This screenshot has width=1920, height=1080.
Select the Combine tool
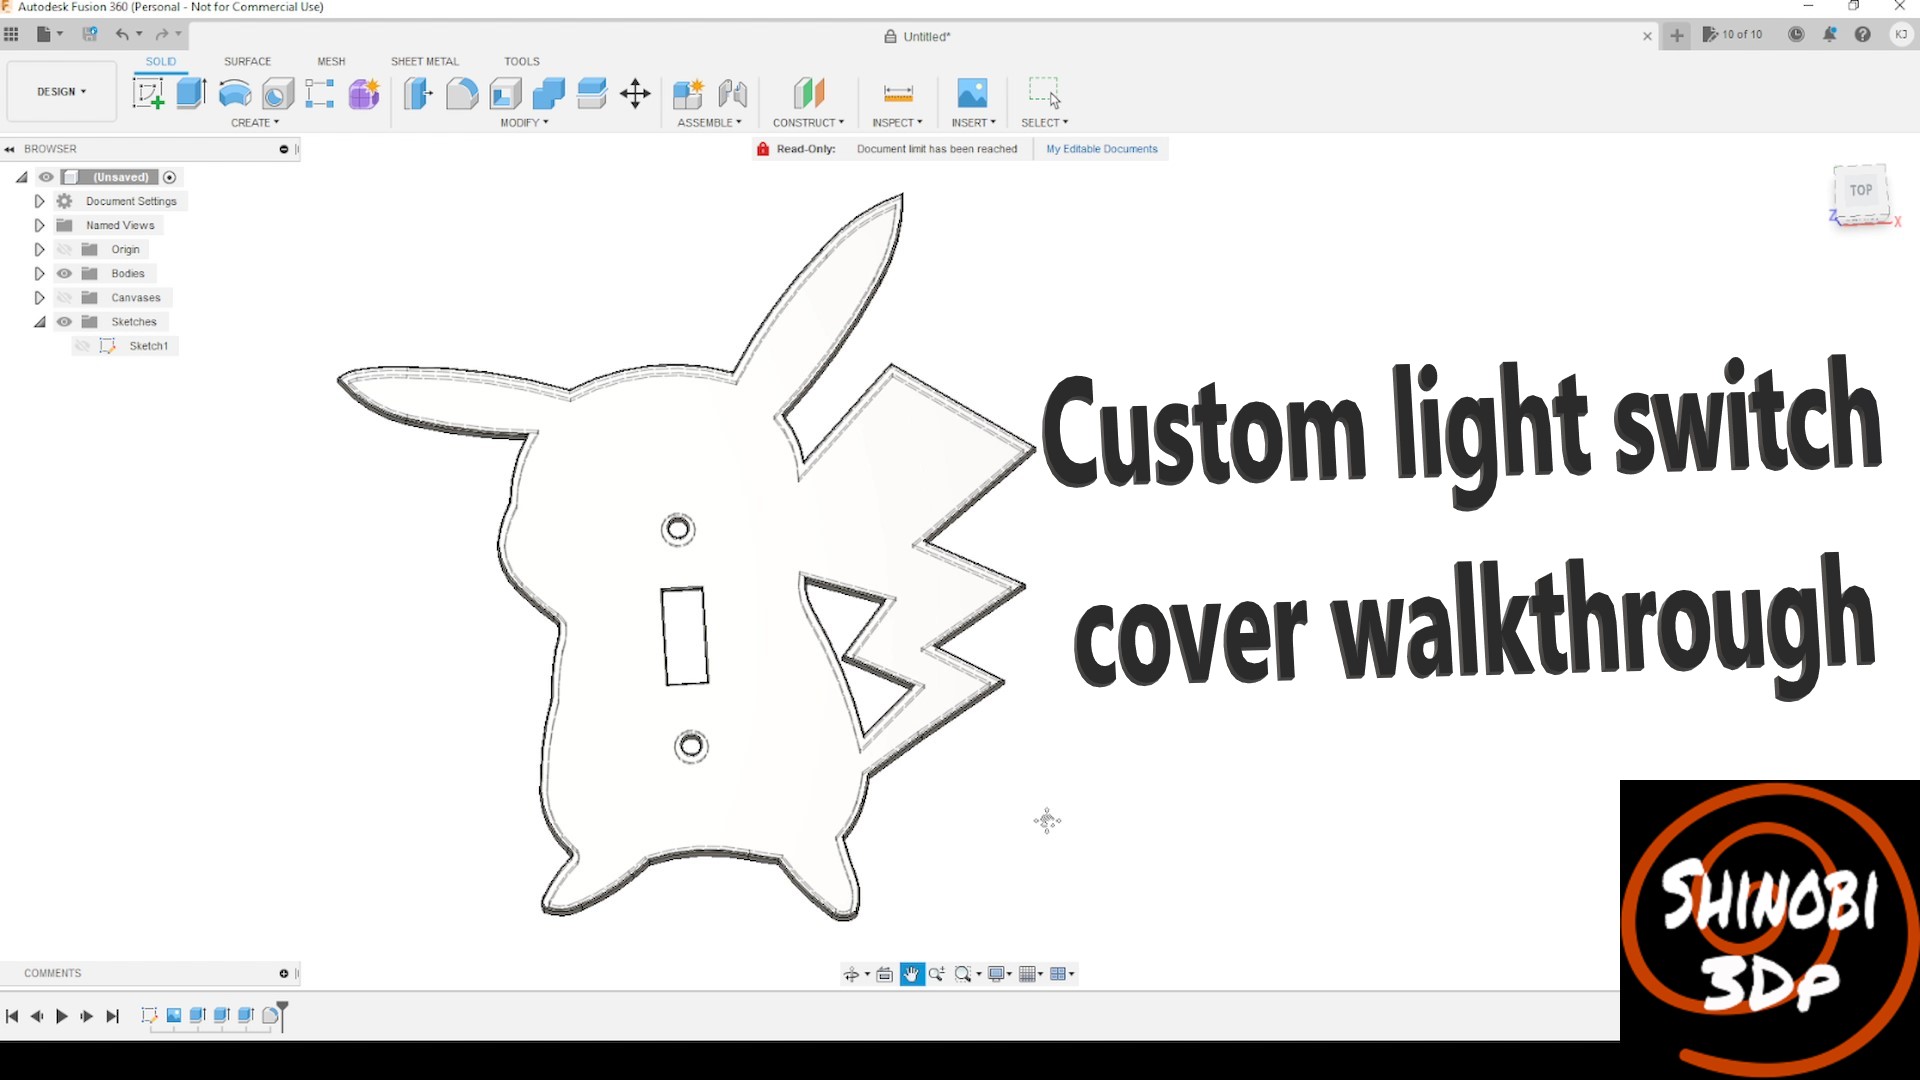point(548,94)
